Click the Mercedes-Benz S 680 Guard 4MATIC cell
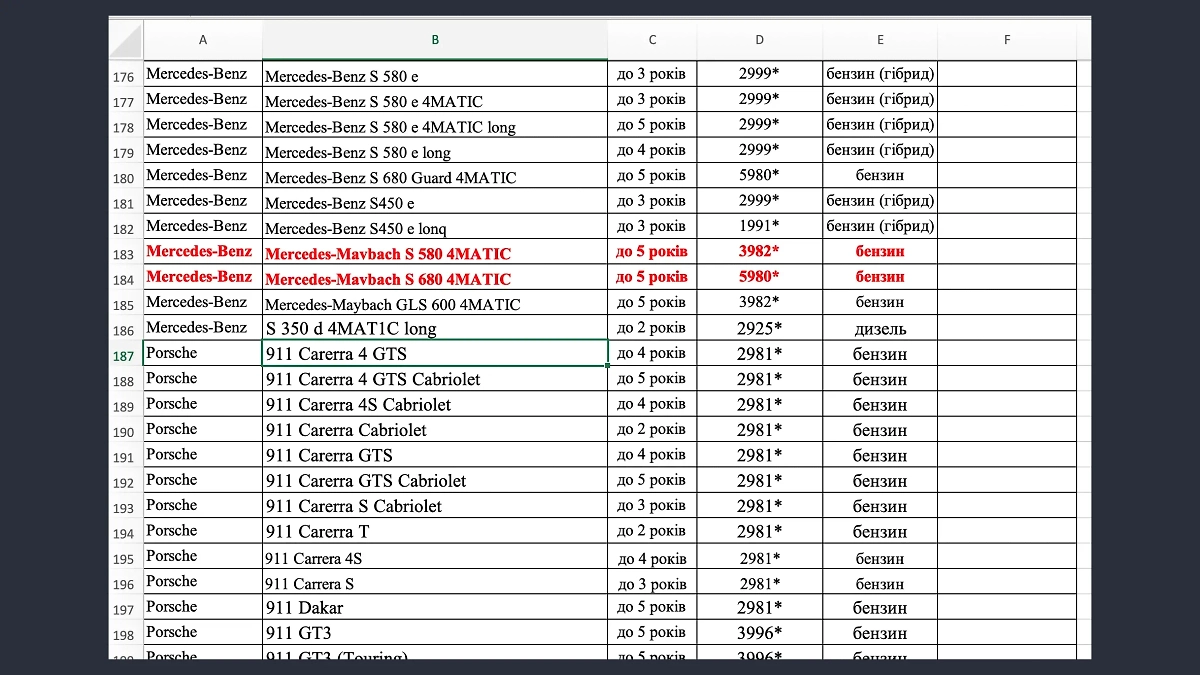Screen dimensions: 1200x675 tap(435, 178)
